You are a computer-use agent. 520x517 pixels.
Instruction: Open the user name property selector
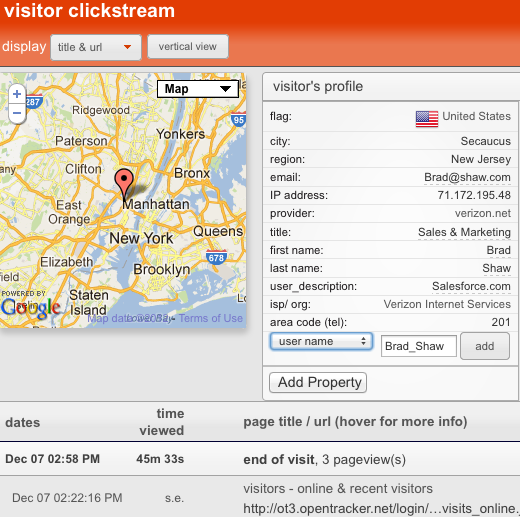tap(321, 341)
